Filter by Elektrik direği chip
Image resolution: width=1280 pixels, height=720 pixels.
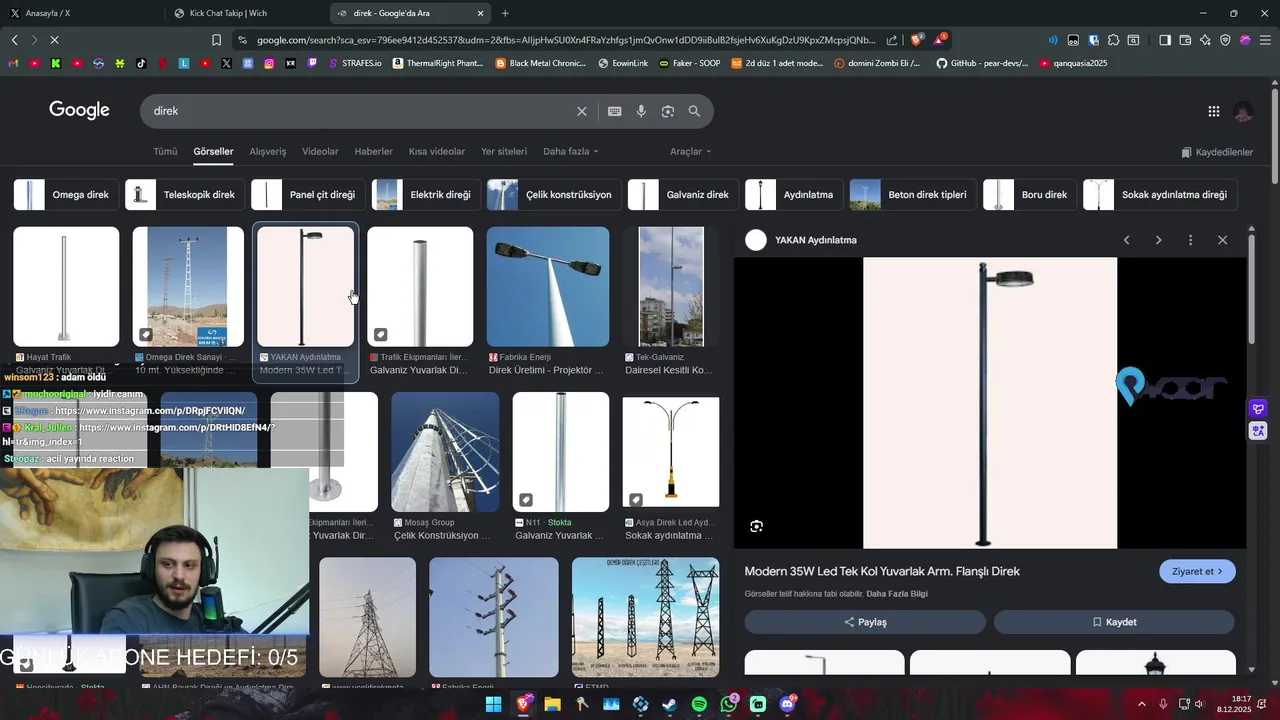[424, 195]
